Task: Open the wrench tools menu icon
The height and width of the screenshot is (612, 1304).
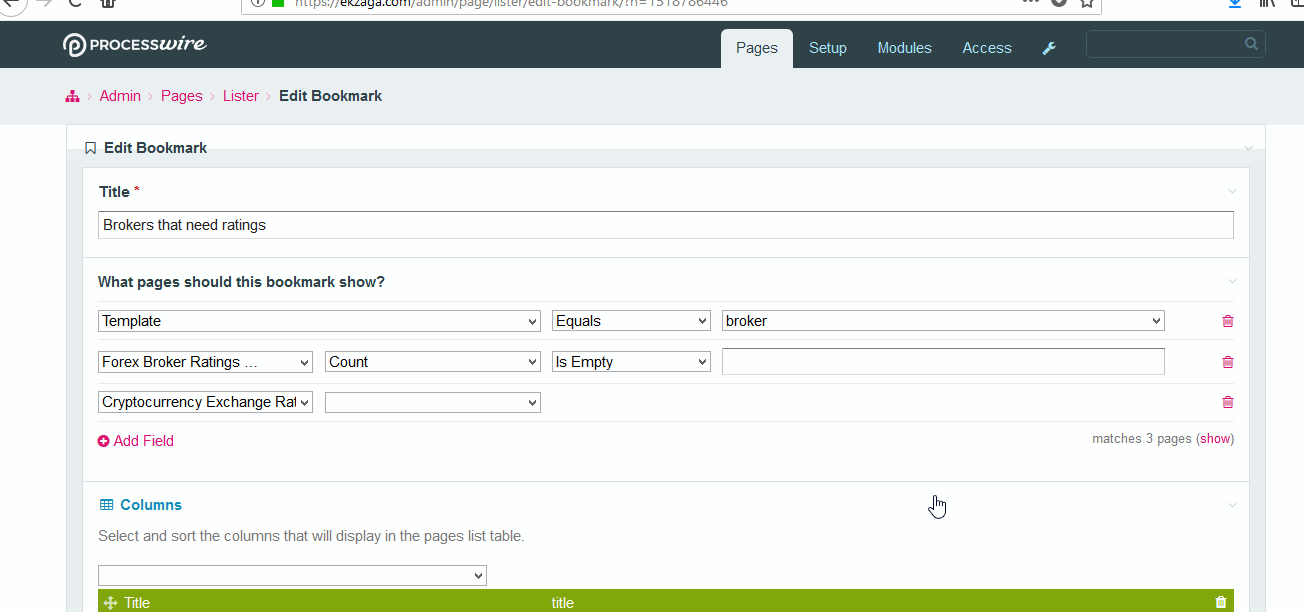Action: [1049, 48]
